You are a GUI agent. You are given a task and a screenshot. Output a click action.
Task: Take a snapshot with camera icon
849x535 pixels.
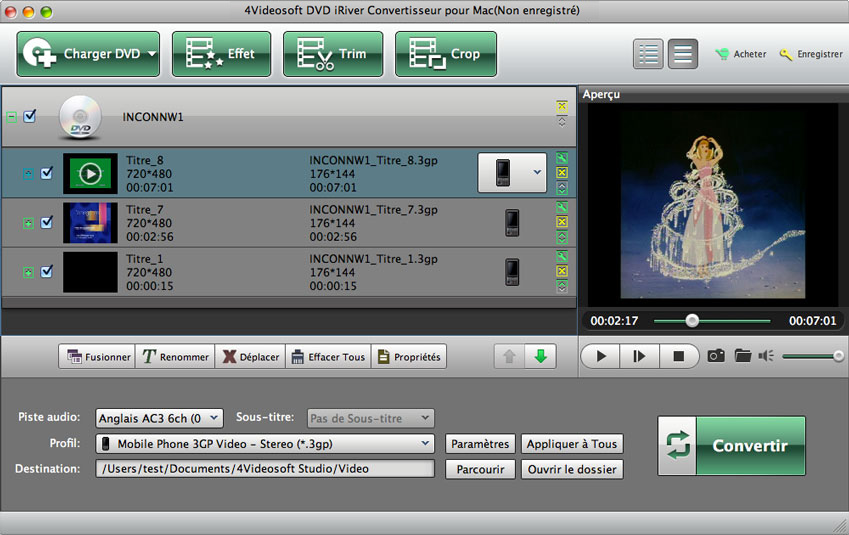point(716,356)
